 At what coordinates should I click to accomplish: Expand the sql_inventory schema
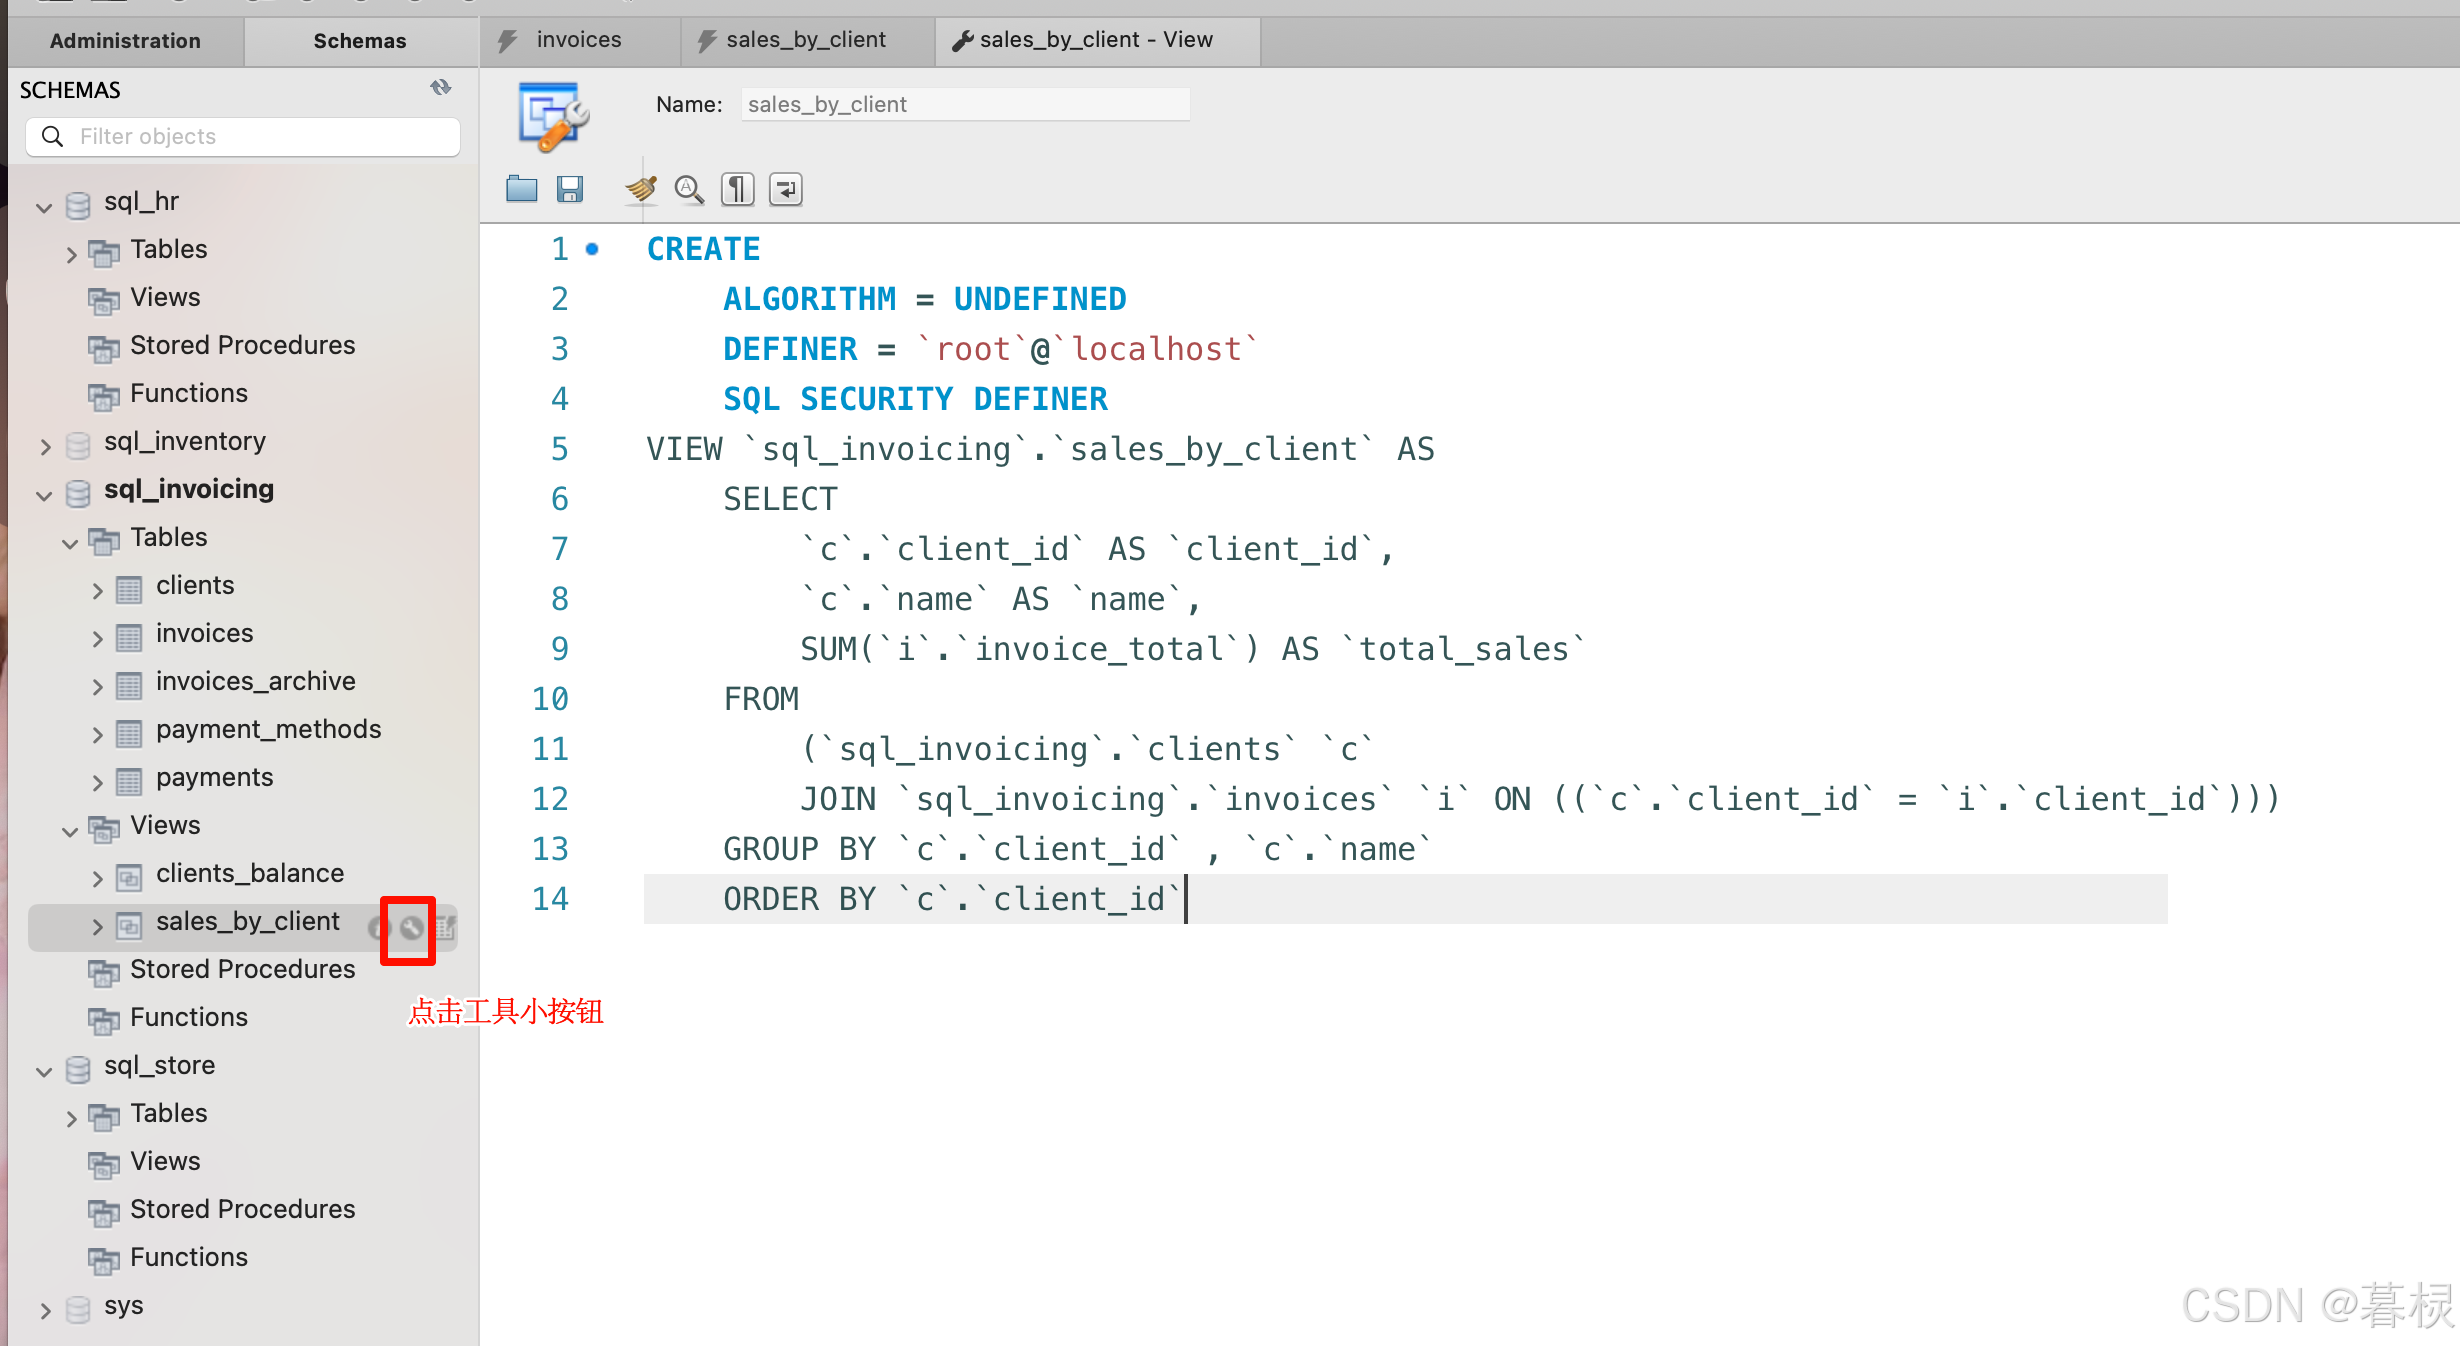[x=44, y=446]
